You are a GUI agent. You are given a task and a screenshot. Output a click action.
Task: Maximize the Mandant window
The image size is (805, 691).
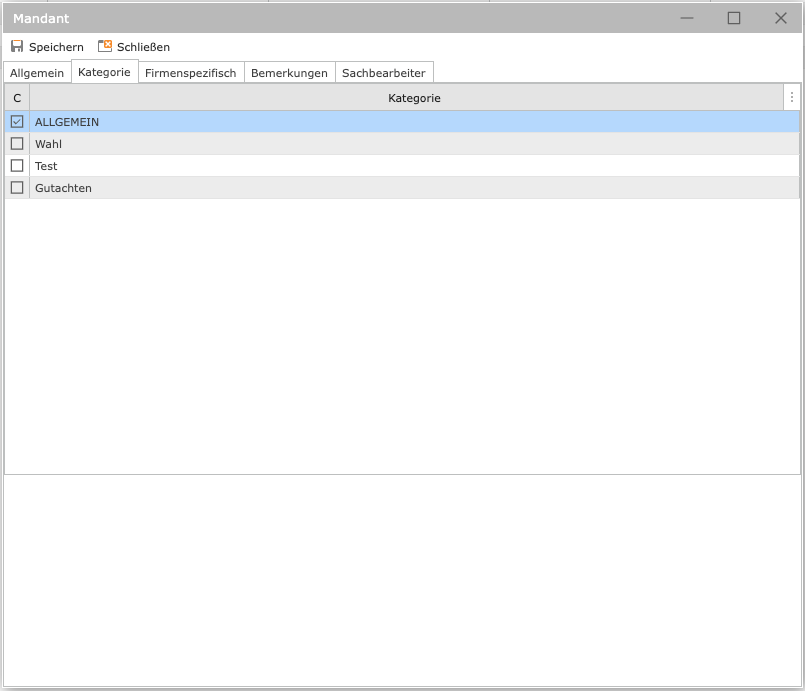[734, 18]
